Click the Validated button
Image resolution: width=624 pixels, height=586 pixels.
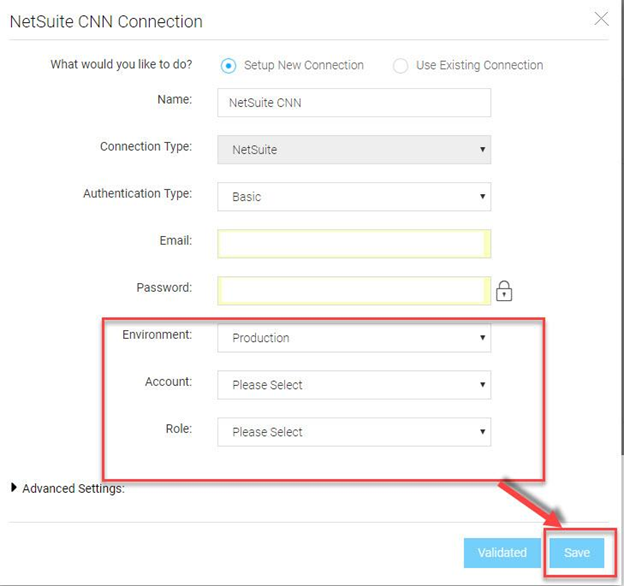click(x=502, y=553)
